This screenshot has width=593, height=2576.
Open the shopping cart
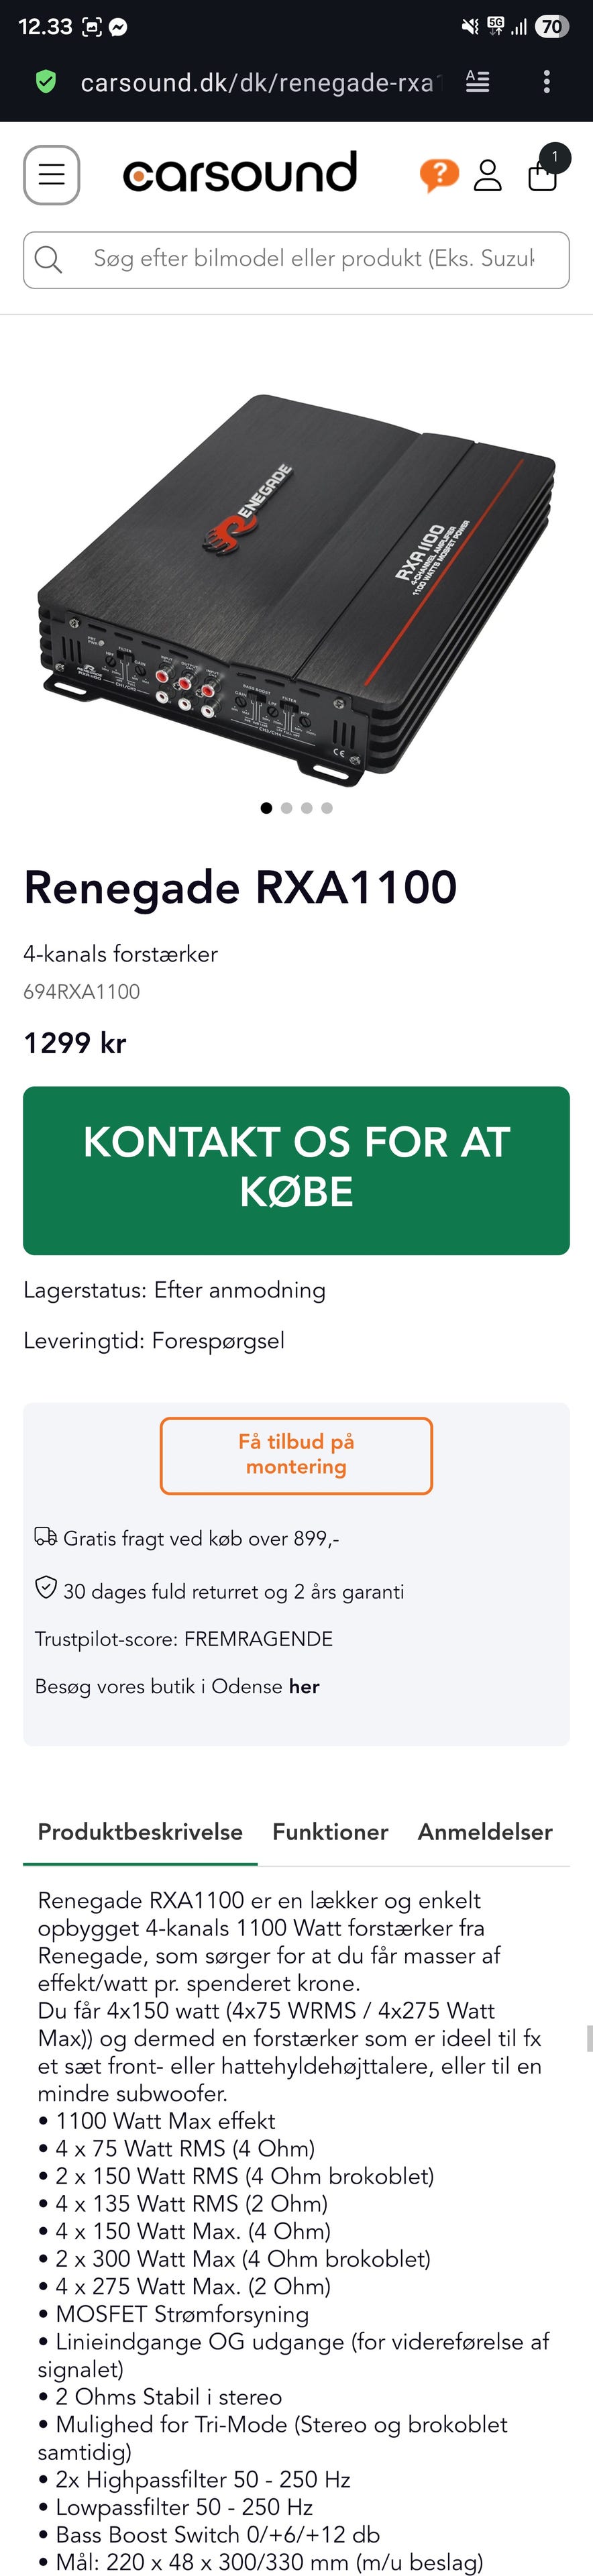click(x=543, y=174)
